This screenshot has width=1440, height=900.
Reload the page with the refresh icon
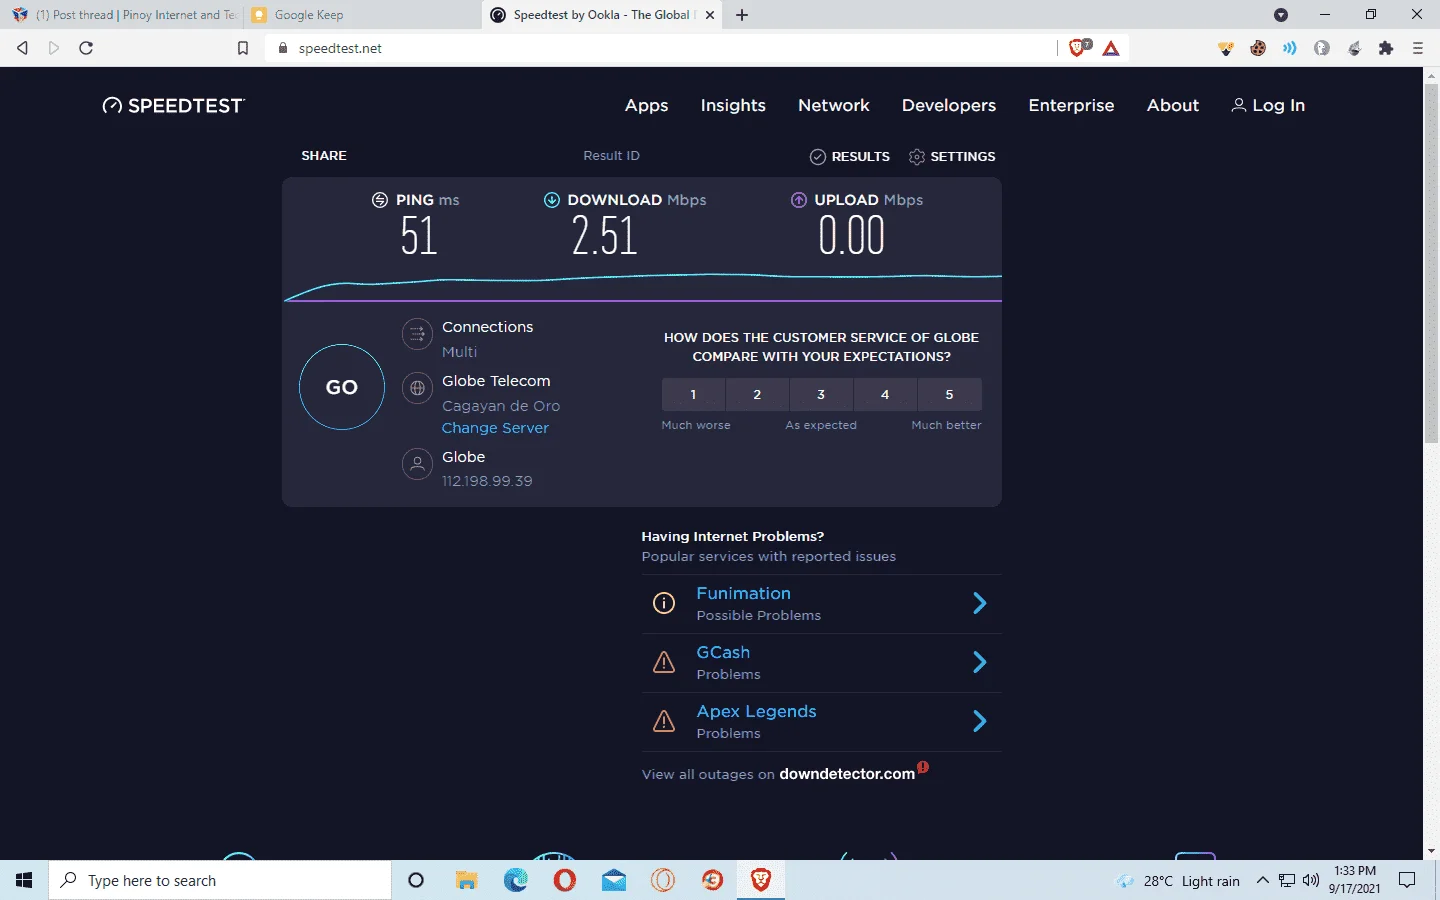click(x=86, y=48)
